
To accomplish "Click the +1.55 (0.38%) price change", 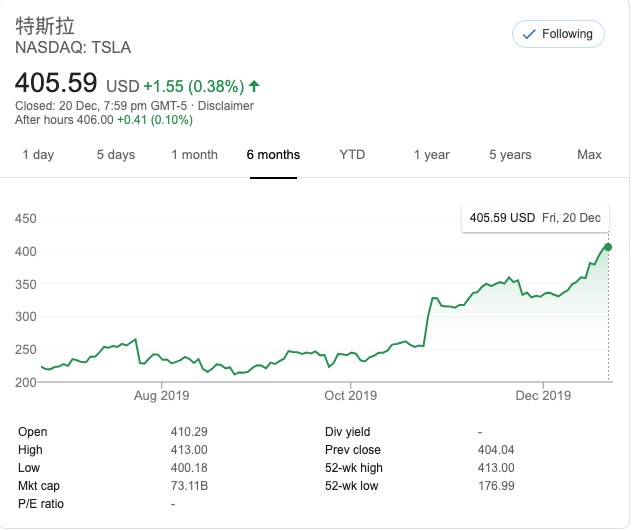I will (x=194, y=86).
